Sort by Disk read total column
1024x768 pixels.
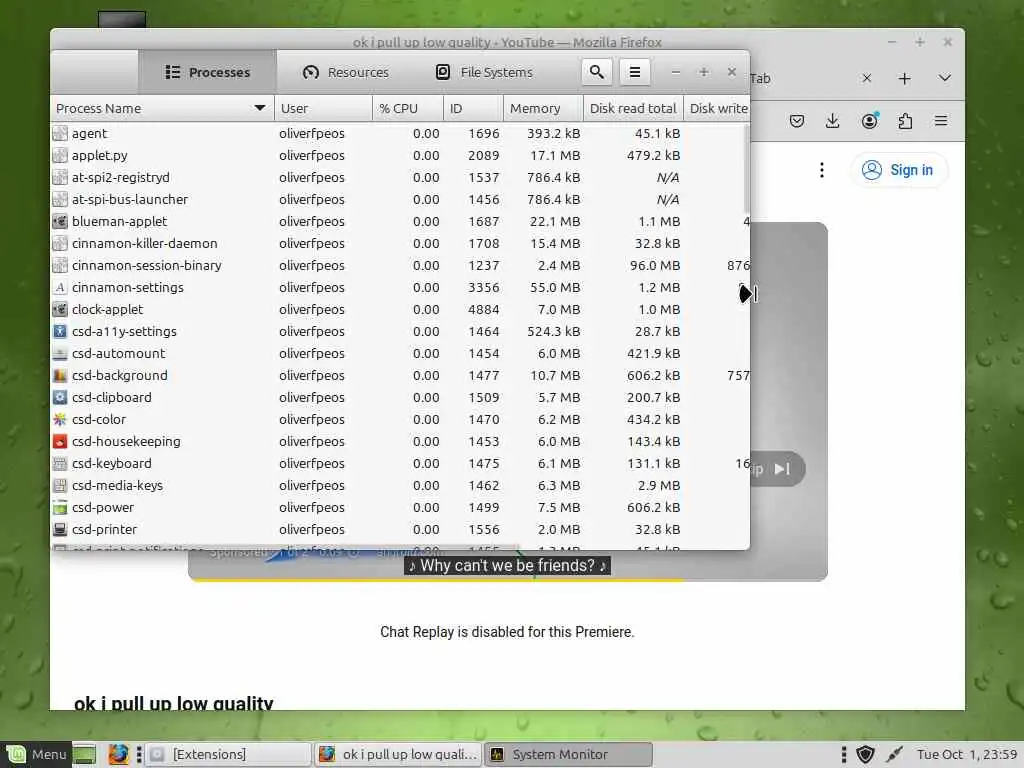[633, 108]
